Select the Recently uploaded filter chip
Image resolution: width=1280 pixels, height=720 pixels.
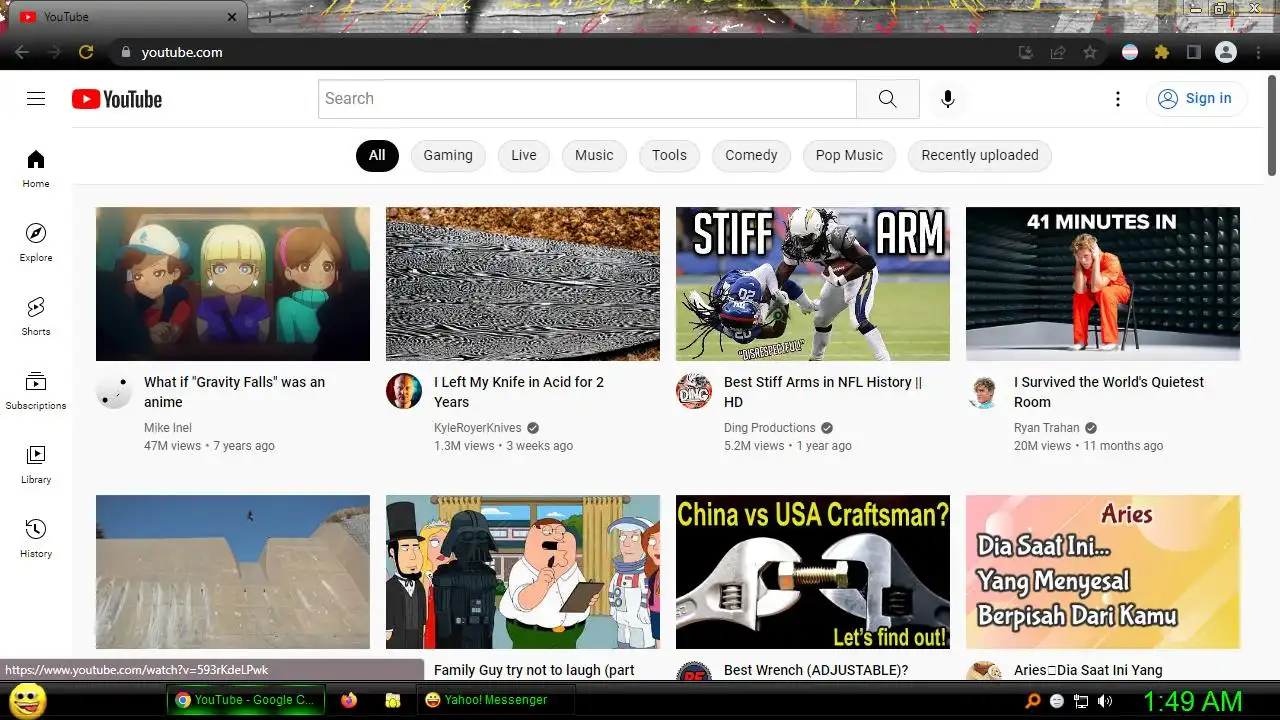point(980,155)
